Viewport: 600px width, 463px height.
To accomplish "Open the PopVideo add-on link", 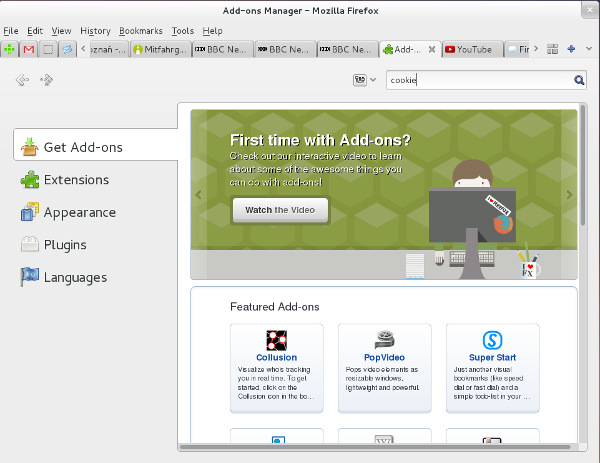I will [x=384, y=357].
